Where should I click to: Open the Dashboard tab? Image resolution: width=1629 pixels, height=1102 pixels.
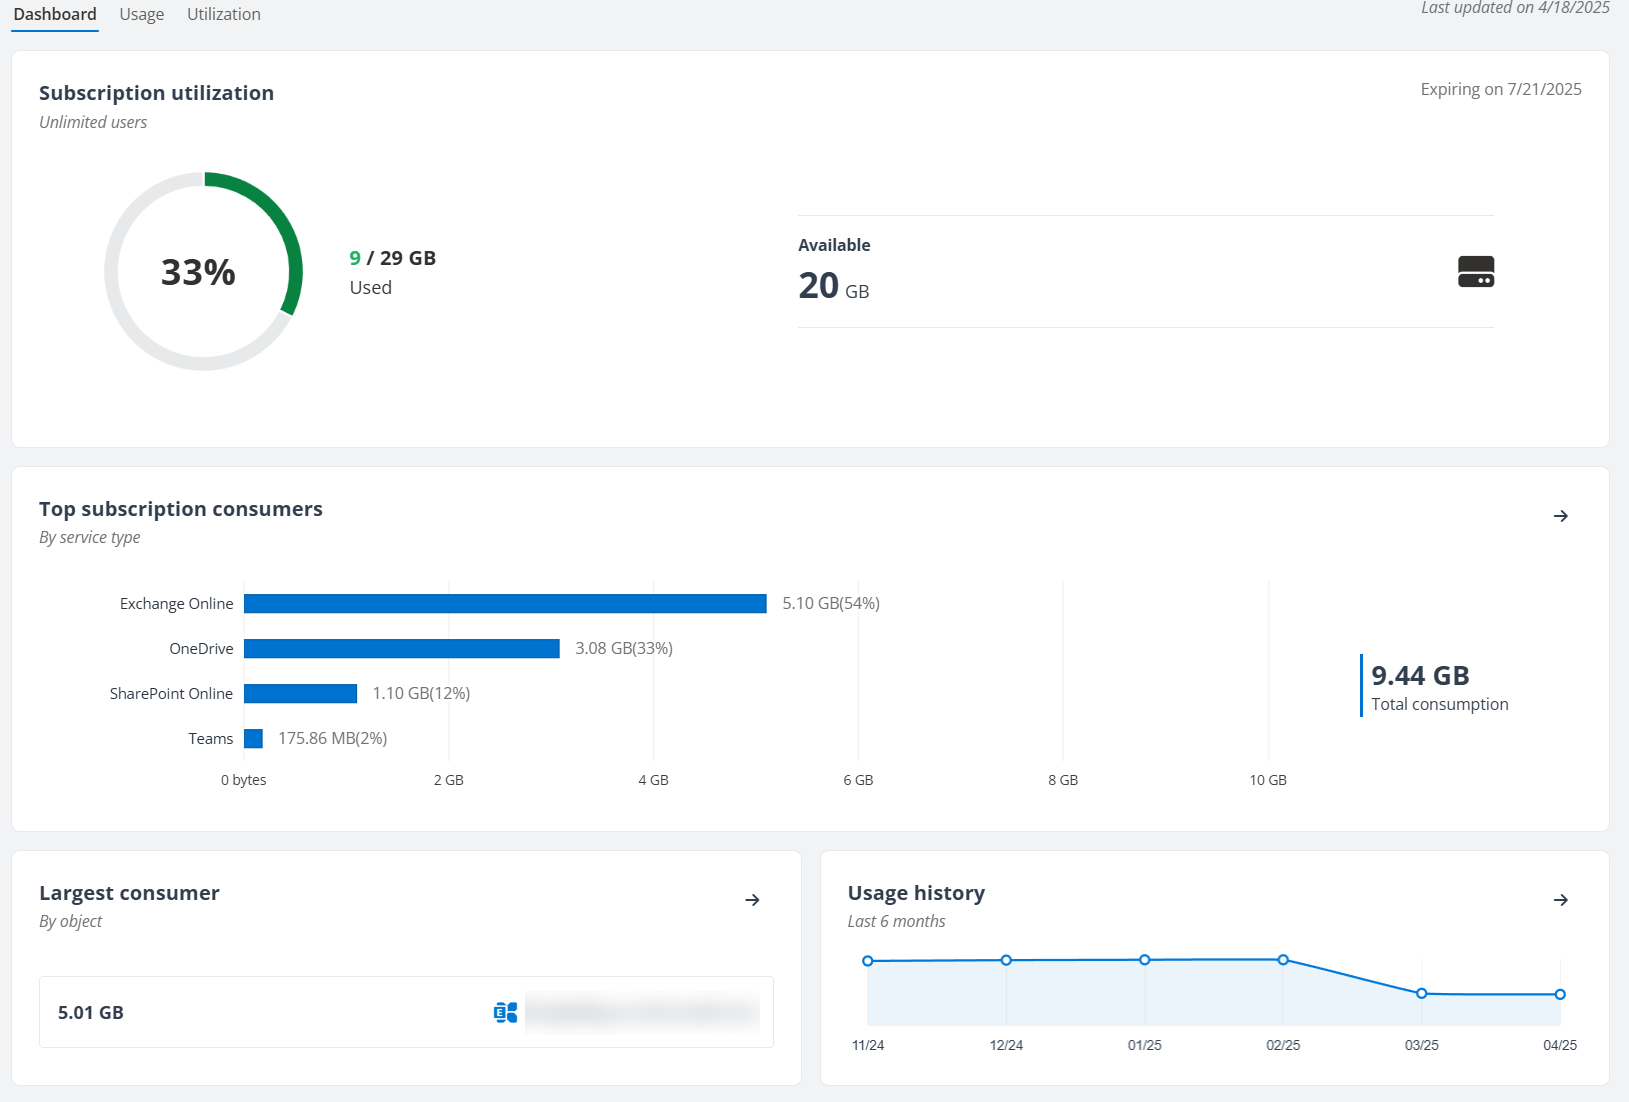coord(55,14)
